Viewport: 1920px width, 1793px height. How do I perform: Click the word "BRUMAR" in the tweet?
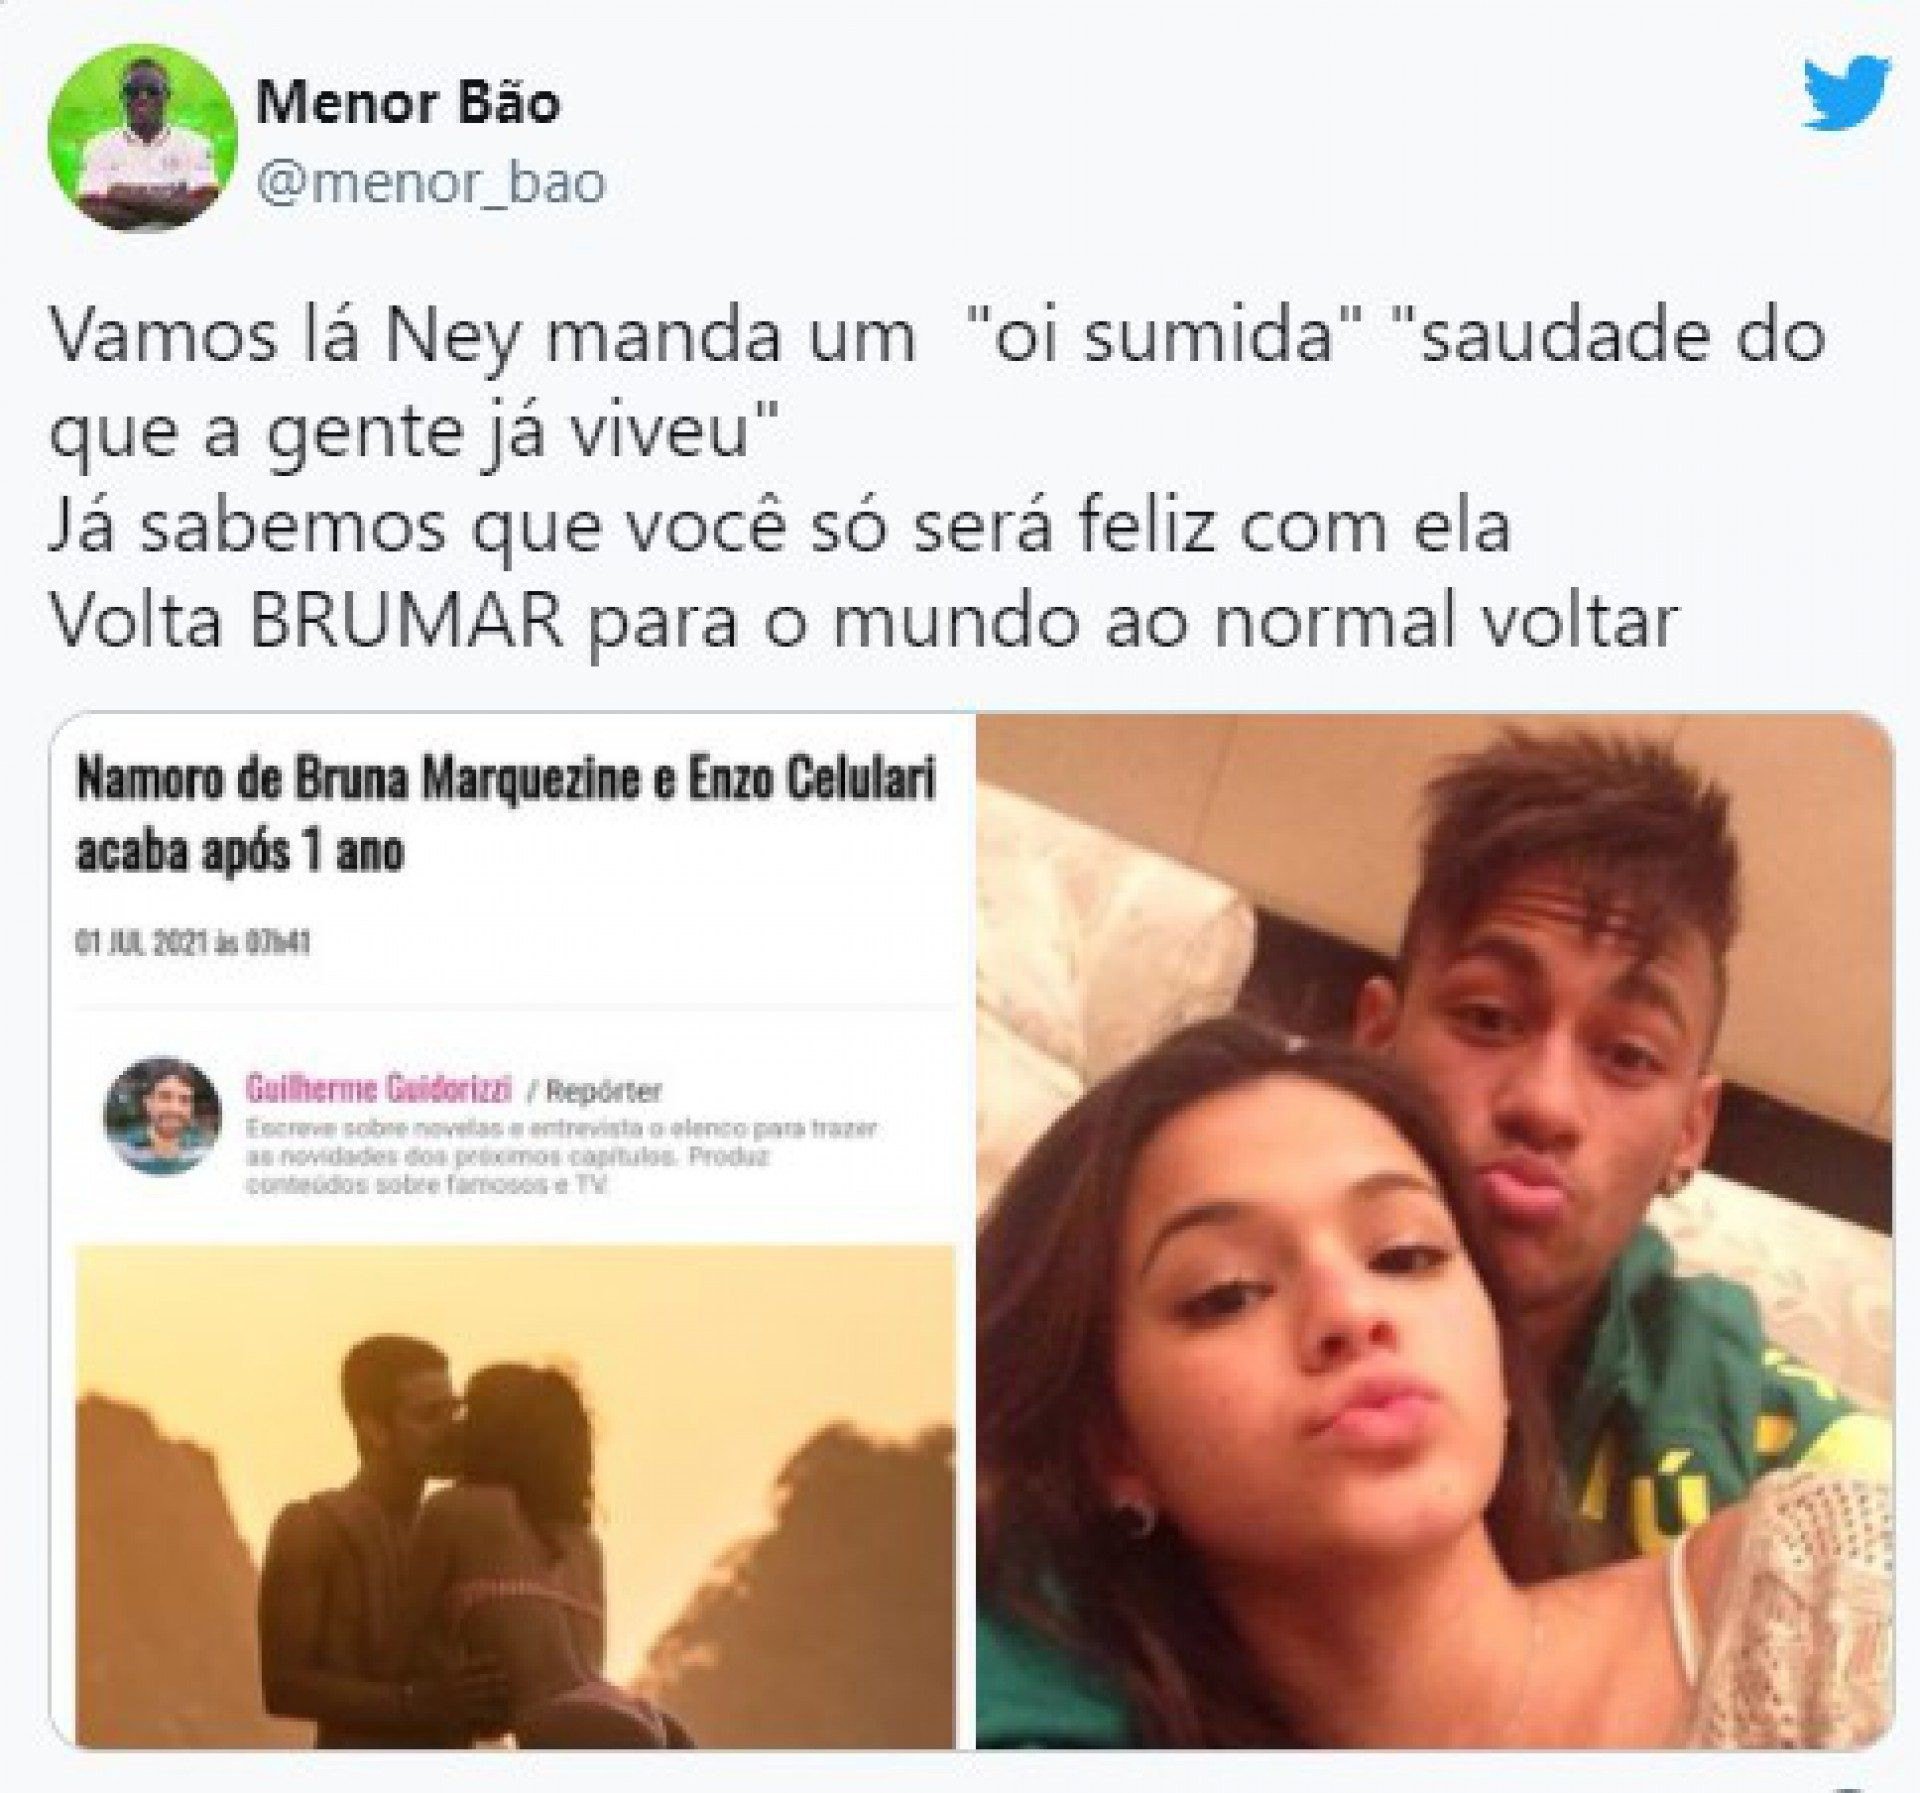pyautogui.click(x=407, y=621)
